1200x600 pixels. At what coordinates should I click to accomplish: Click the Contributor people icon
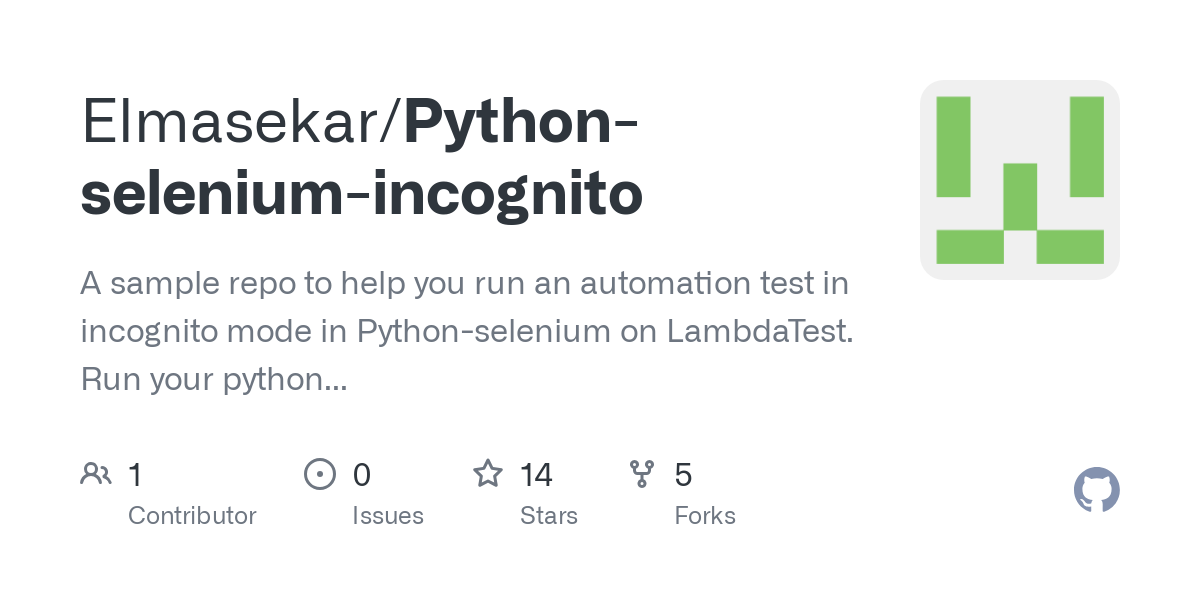[96, 474]
